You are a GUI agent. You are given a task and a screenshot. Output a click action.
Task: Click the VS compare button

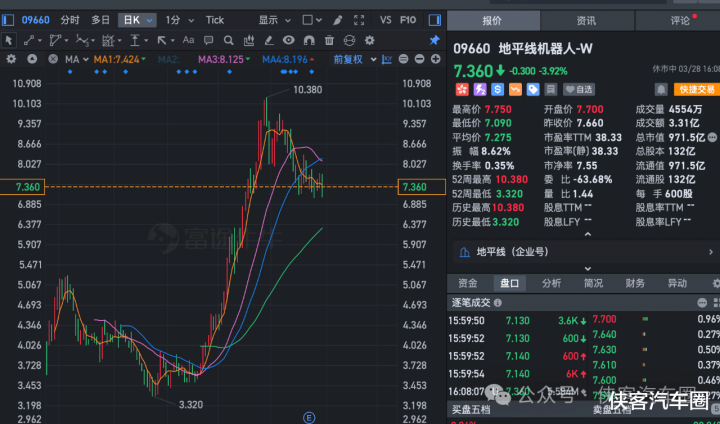[x=385, y=20]
